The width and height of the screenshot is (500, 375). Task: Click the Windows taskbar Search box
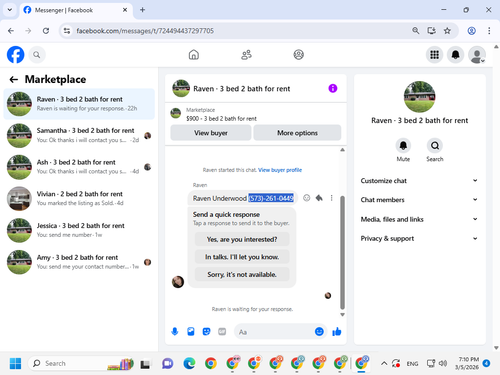pos(82,363)
